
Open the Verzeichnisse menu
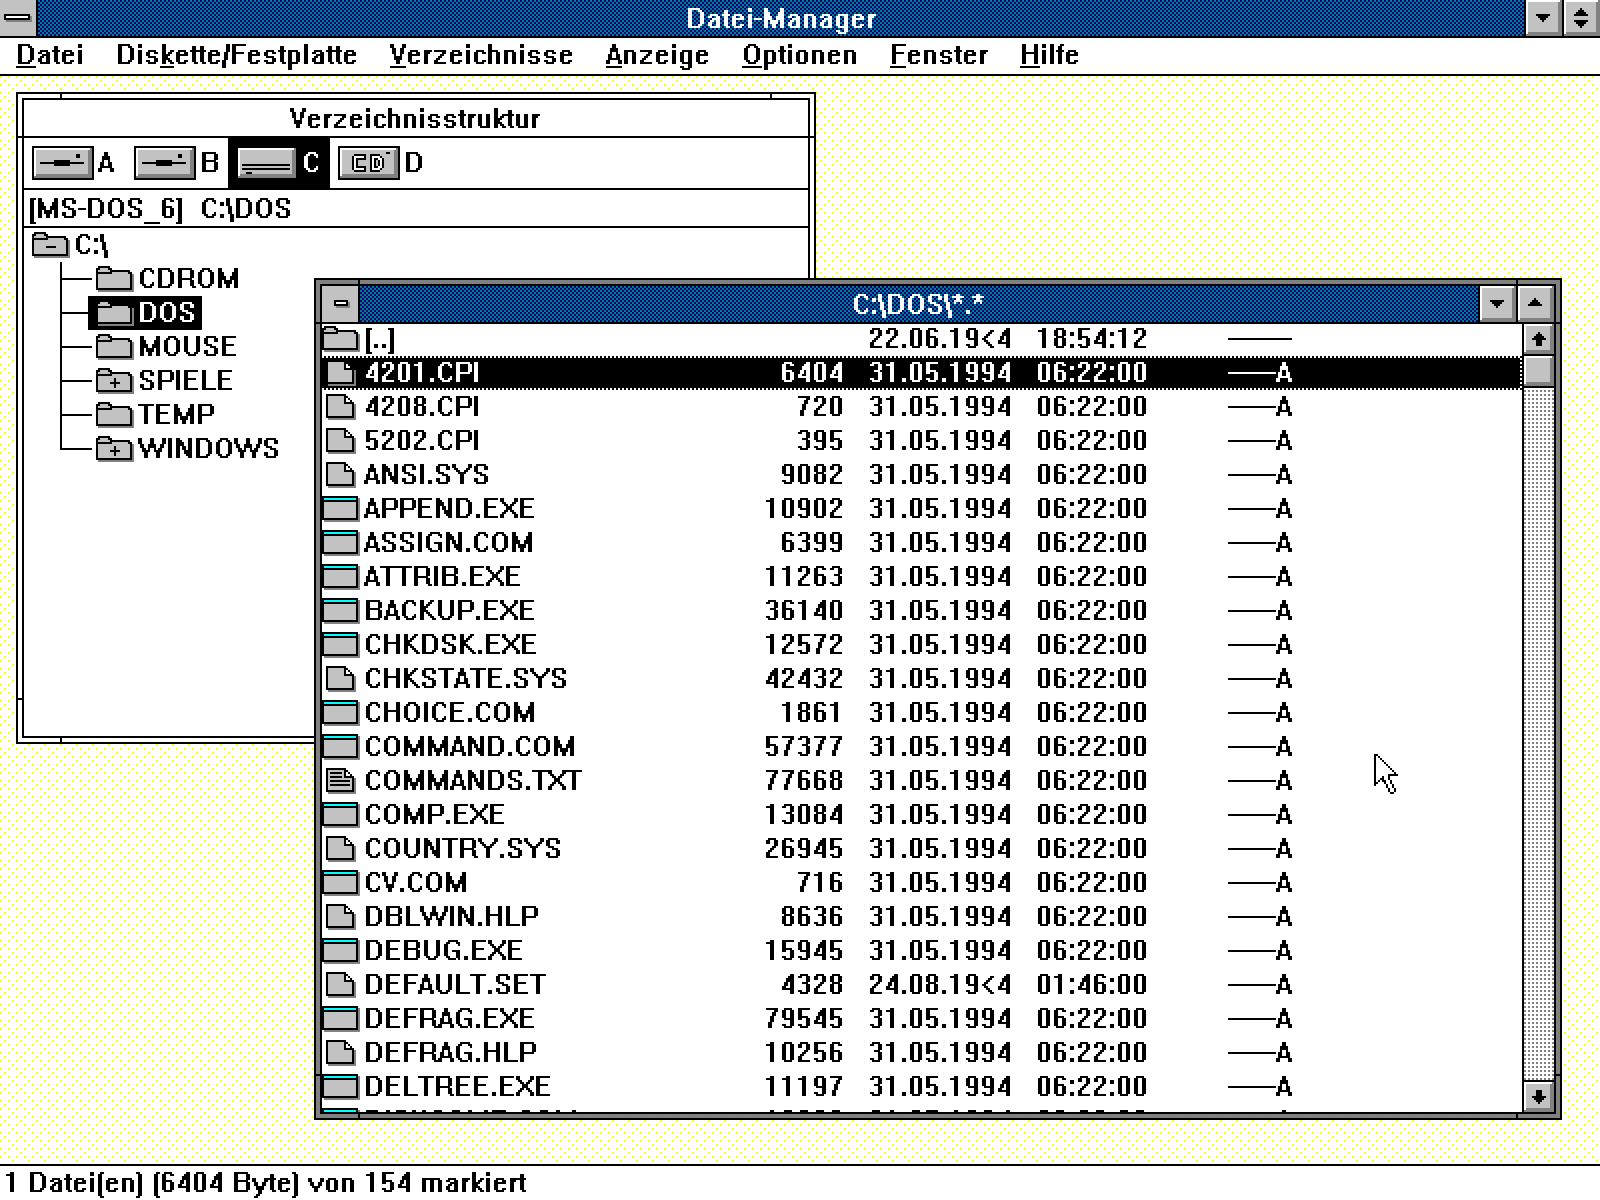(x=481, y=55)
